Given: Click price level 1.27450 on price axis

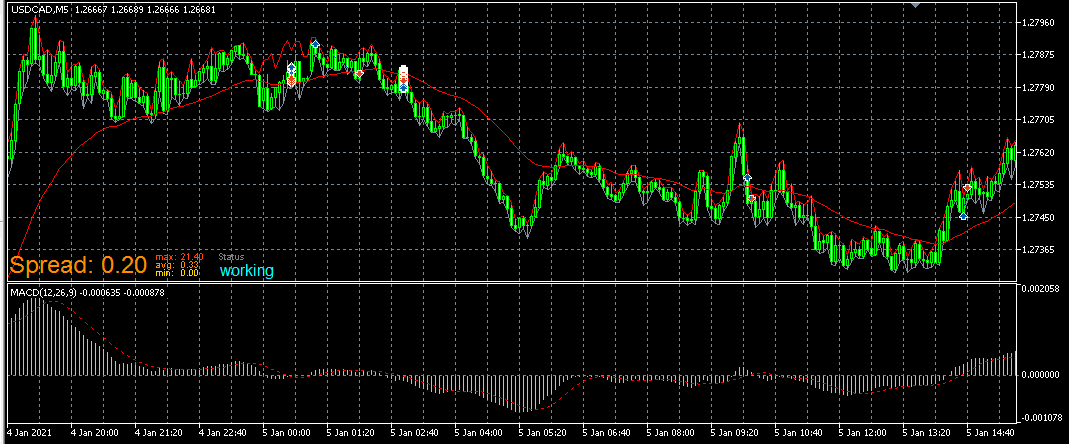Looking at the screenshot, I should pos(1039,218).
